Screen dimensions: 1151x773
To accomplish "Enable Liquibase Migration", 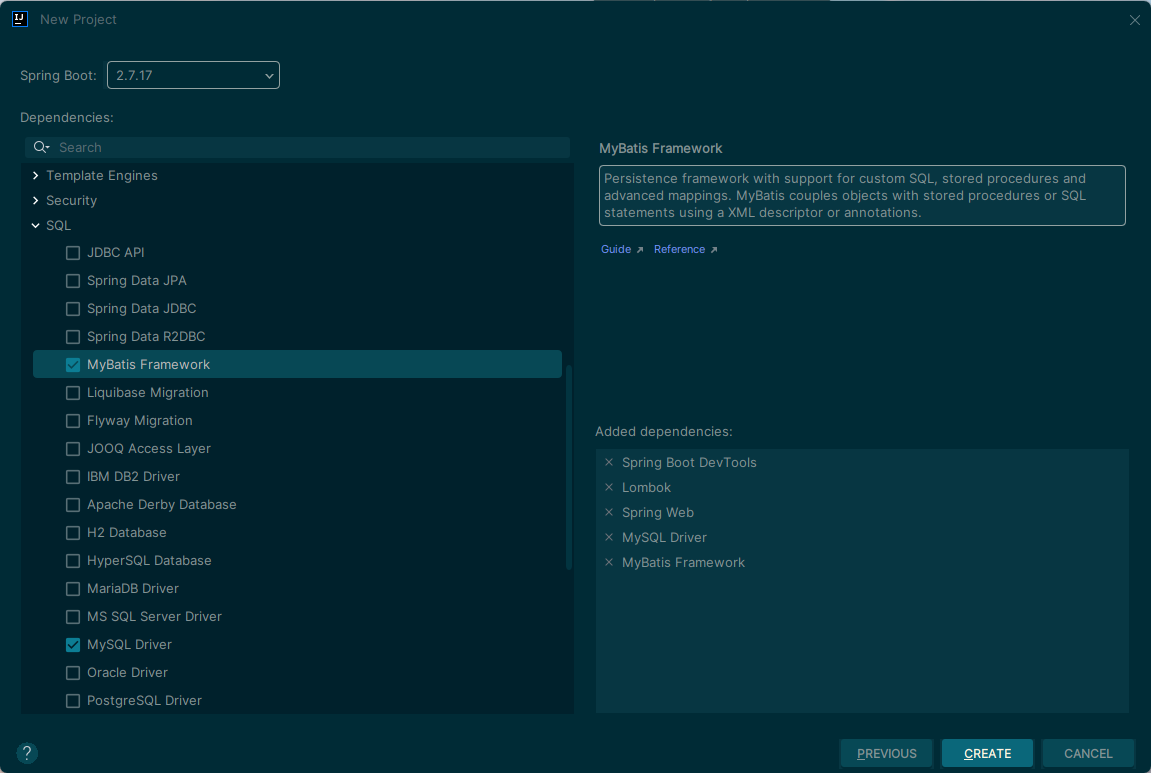I will (73, 393).
